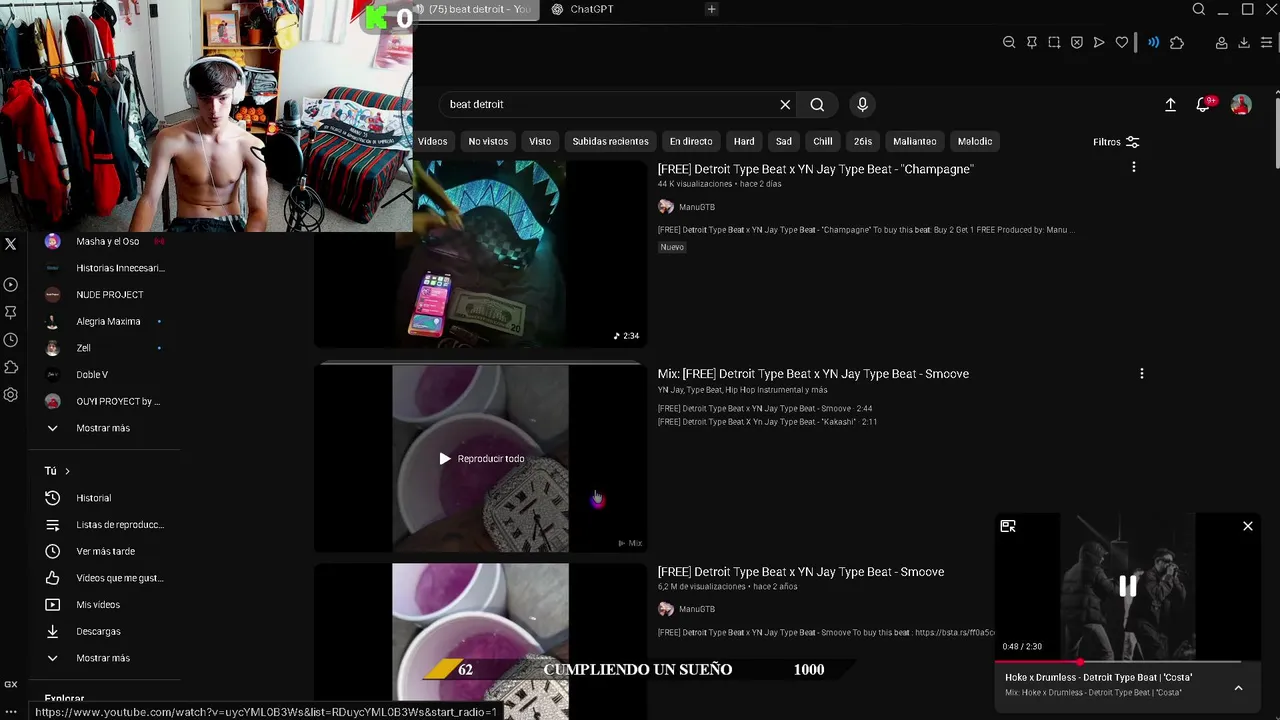Pause the miniplayer video

pos(1127,587)
